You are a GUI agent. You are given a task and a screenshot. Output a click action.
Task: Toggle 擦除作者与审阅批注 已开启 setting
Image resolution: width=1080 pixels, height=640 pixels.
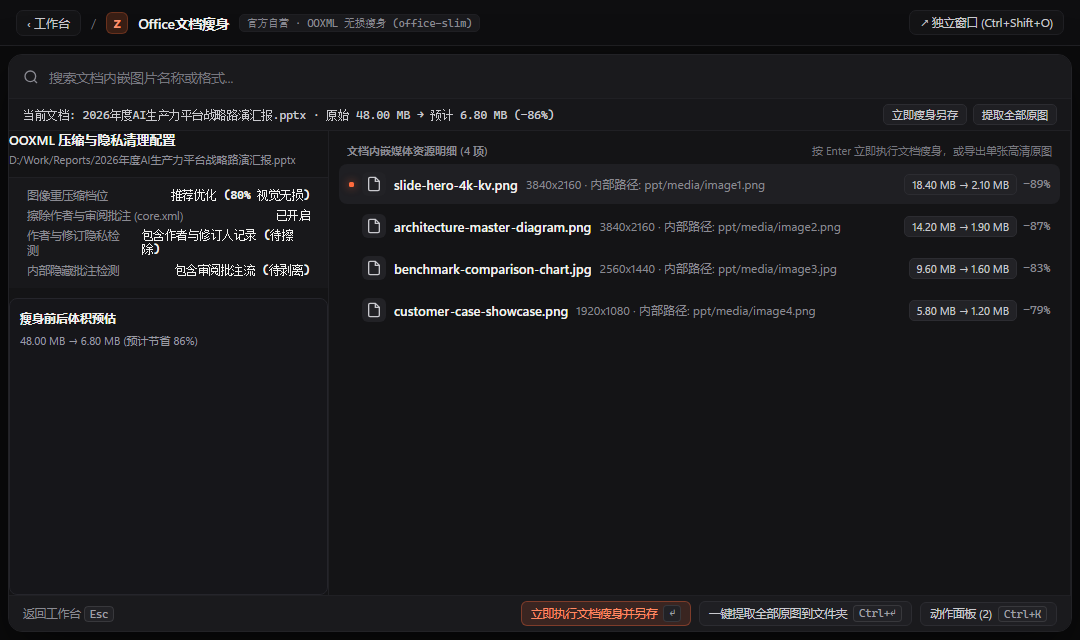pyautogui.click(x=293, y=216)
